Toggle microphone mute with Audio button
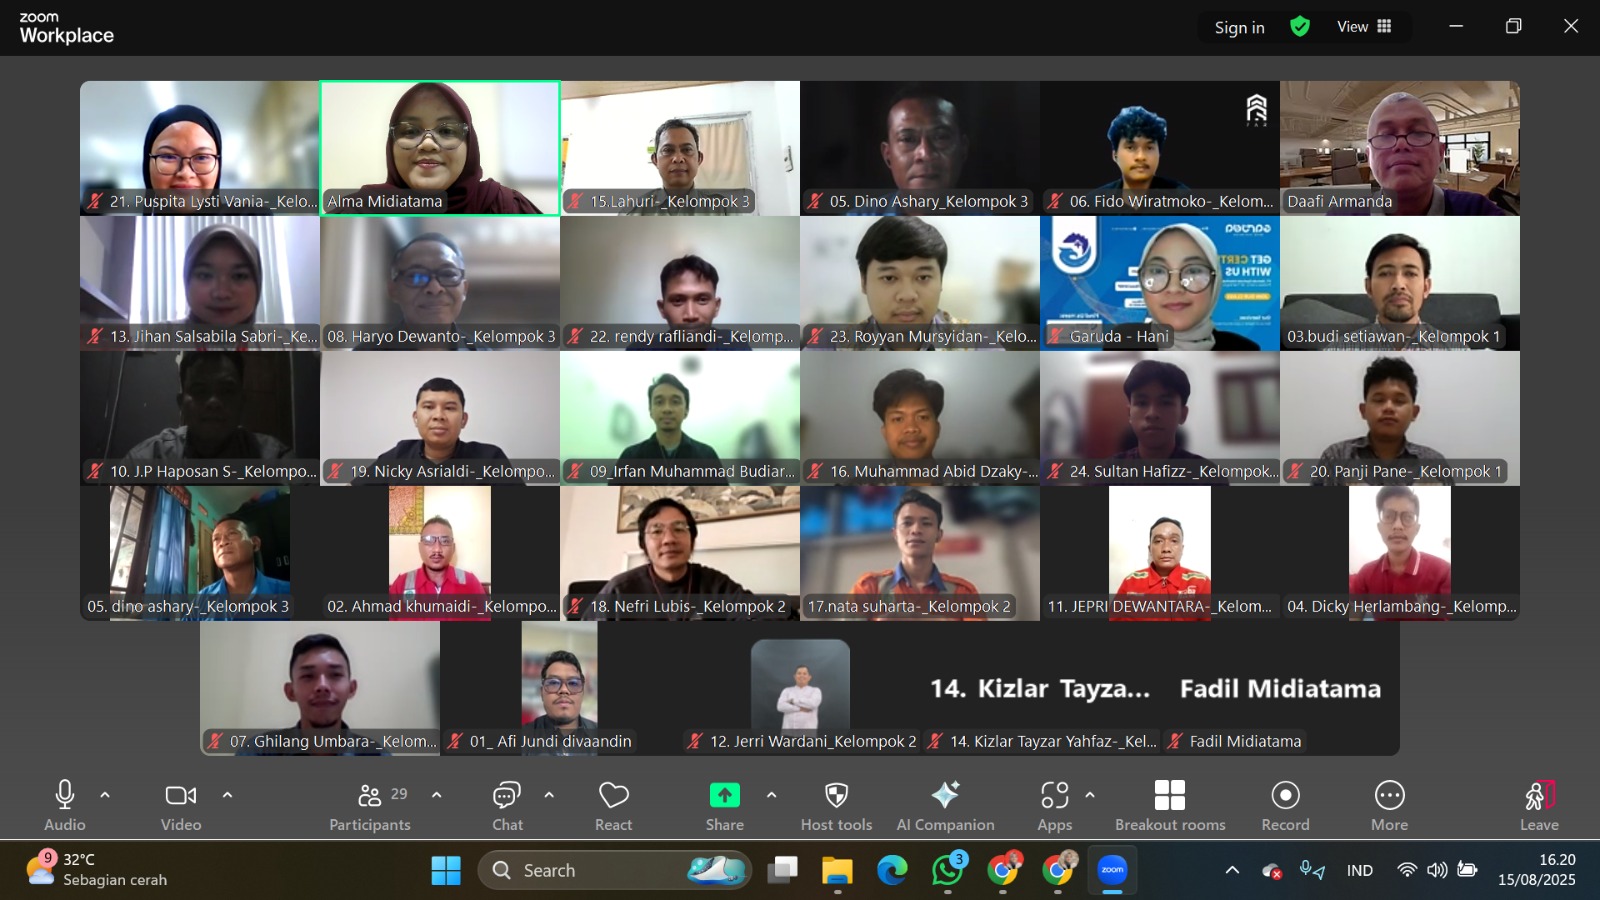Image resolution: width=1600 pixels, height=900 pixels. 65,796
